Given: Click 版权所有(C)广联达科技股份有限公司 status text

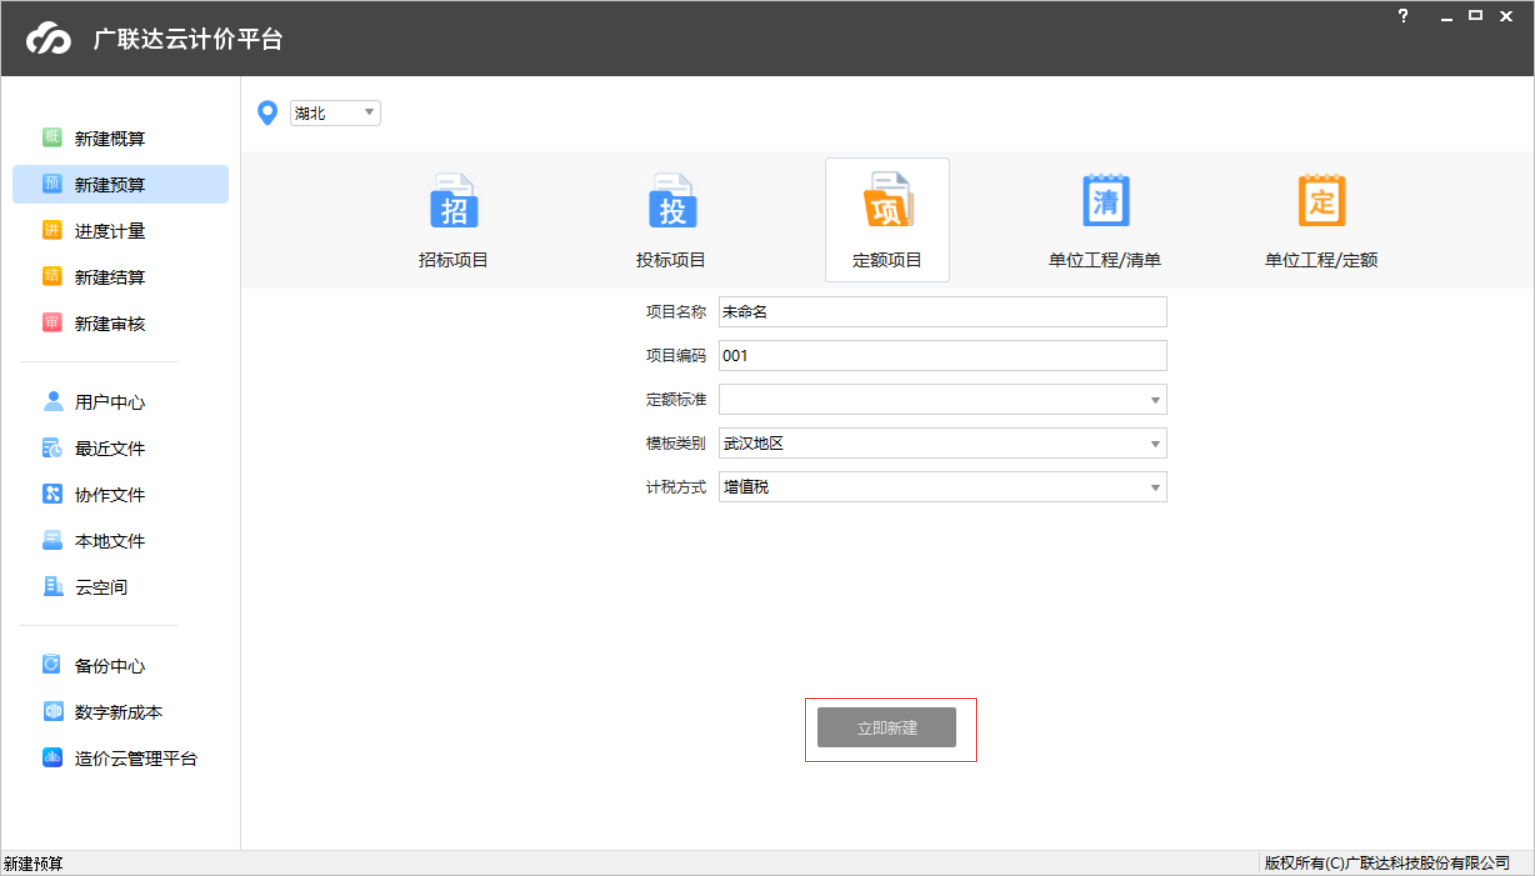Looking at the screenshot, I should coord(1387,863).
